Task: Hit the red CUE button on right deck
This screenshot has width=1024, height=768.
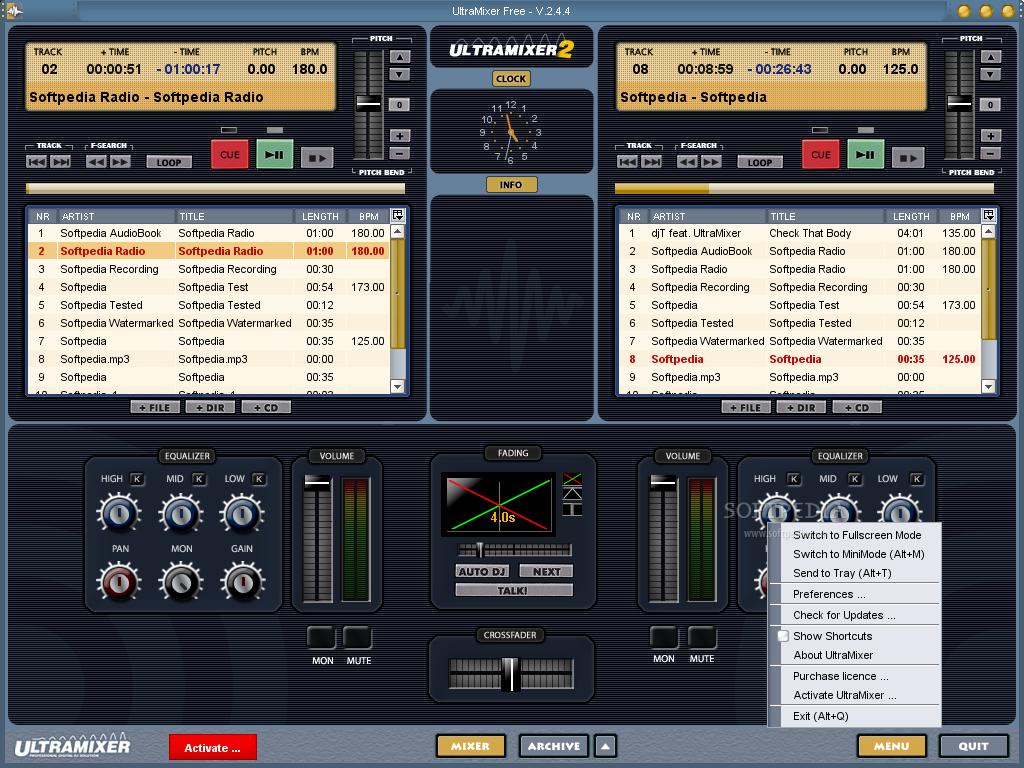Action: pos(821,155)
